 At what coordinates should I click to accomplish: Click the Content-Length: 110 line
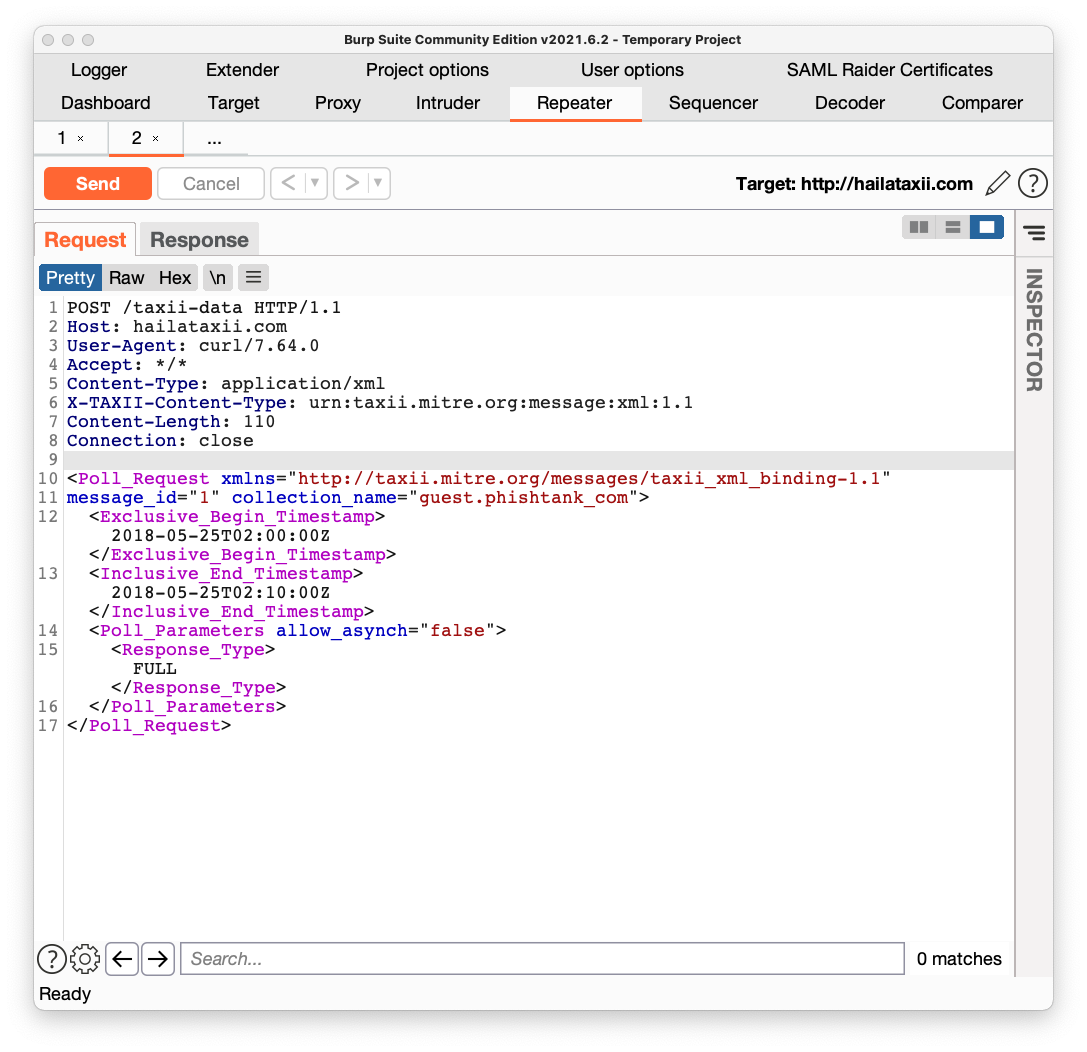coord(171,421)
